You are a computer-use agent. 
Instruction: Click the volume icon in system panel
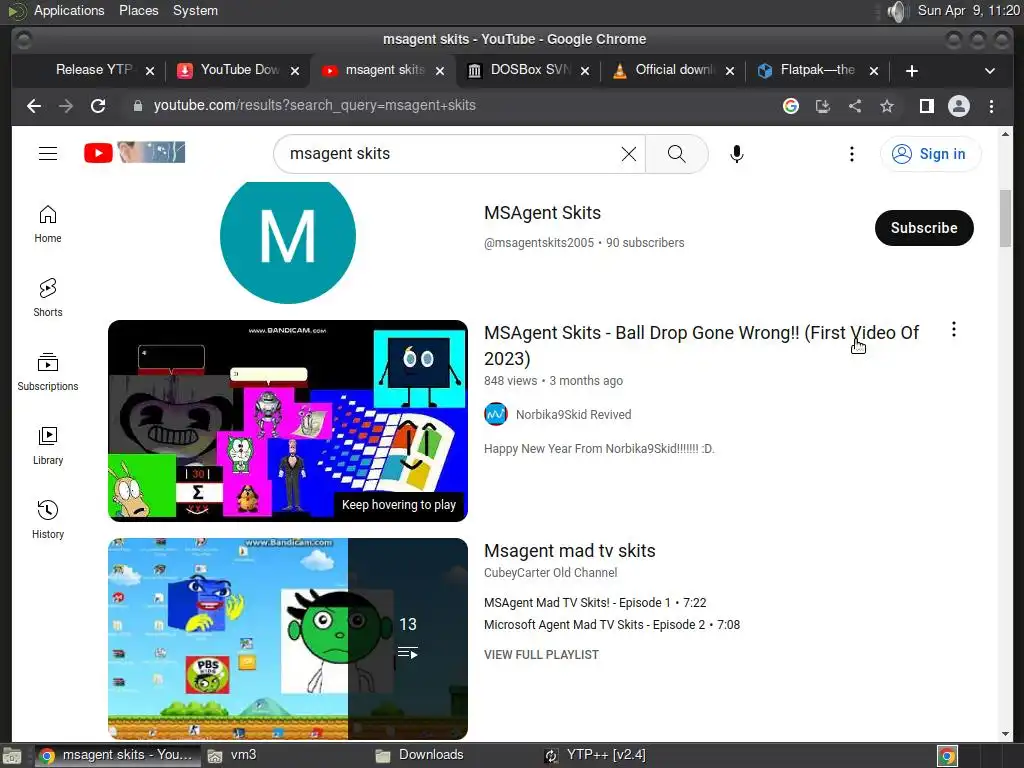[x=897, y=11]
